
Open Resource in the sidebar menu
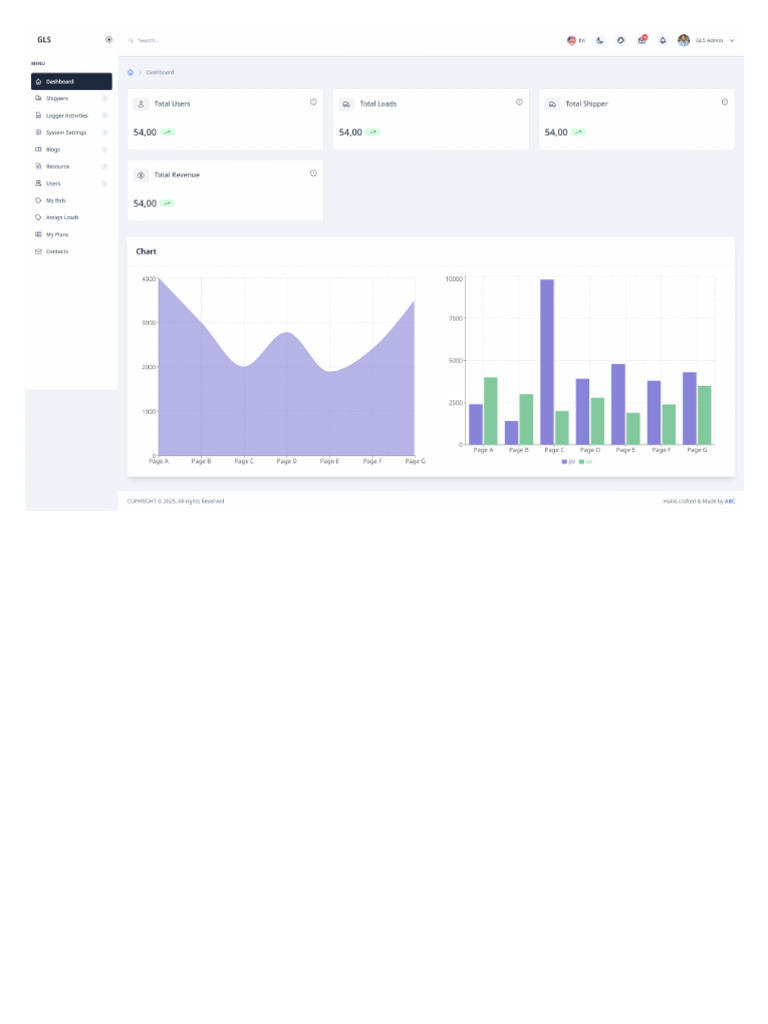pyautogui.click(x=57, y=167)
